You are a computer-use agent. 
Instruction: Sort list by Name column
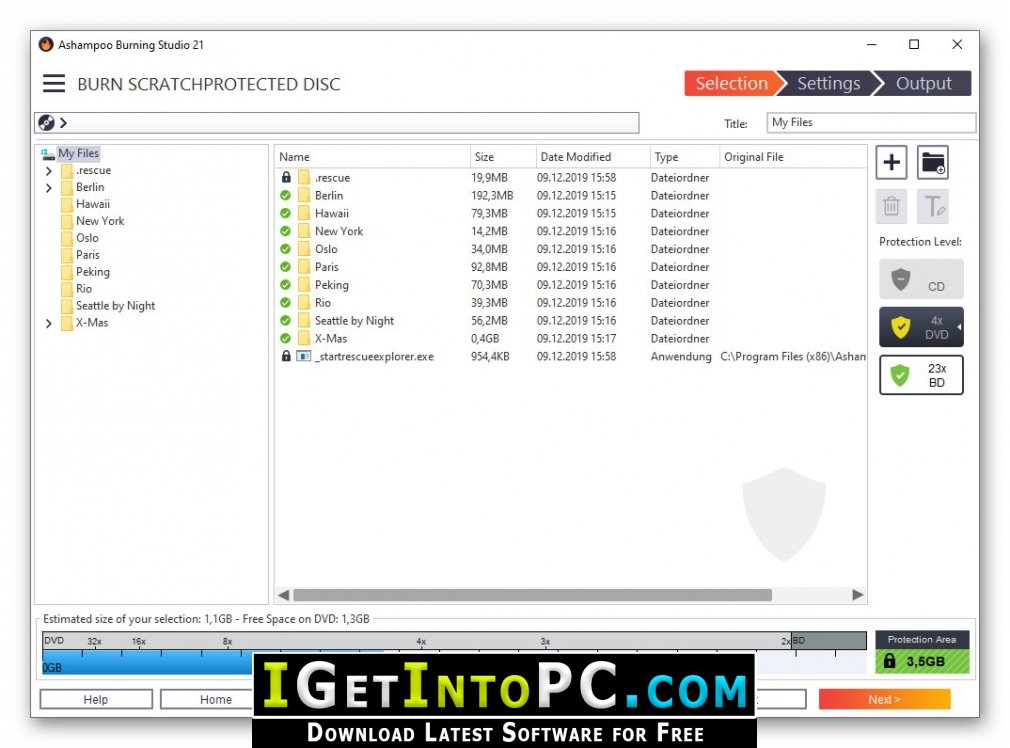click(372, 157)
